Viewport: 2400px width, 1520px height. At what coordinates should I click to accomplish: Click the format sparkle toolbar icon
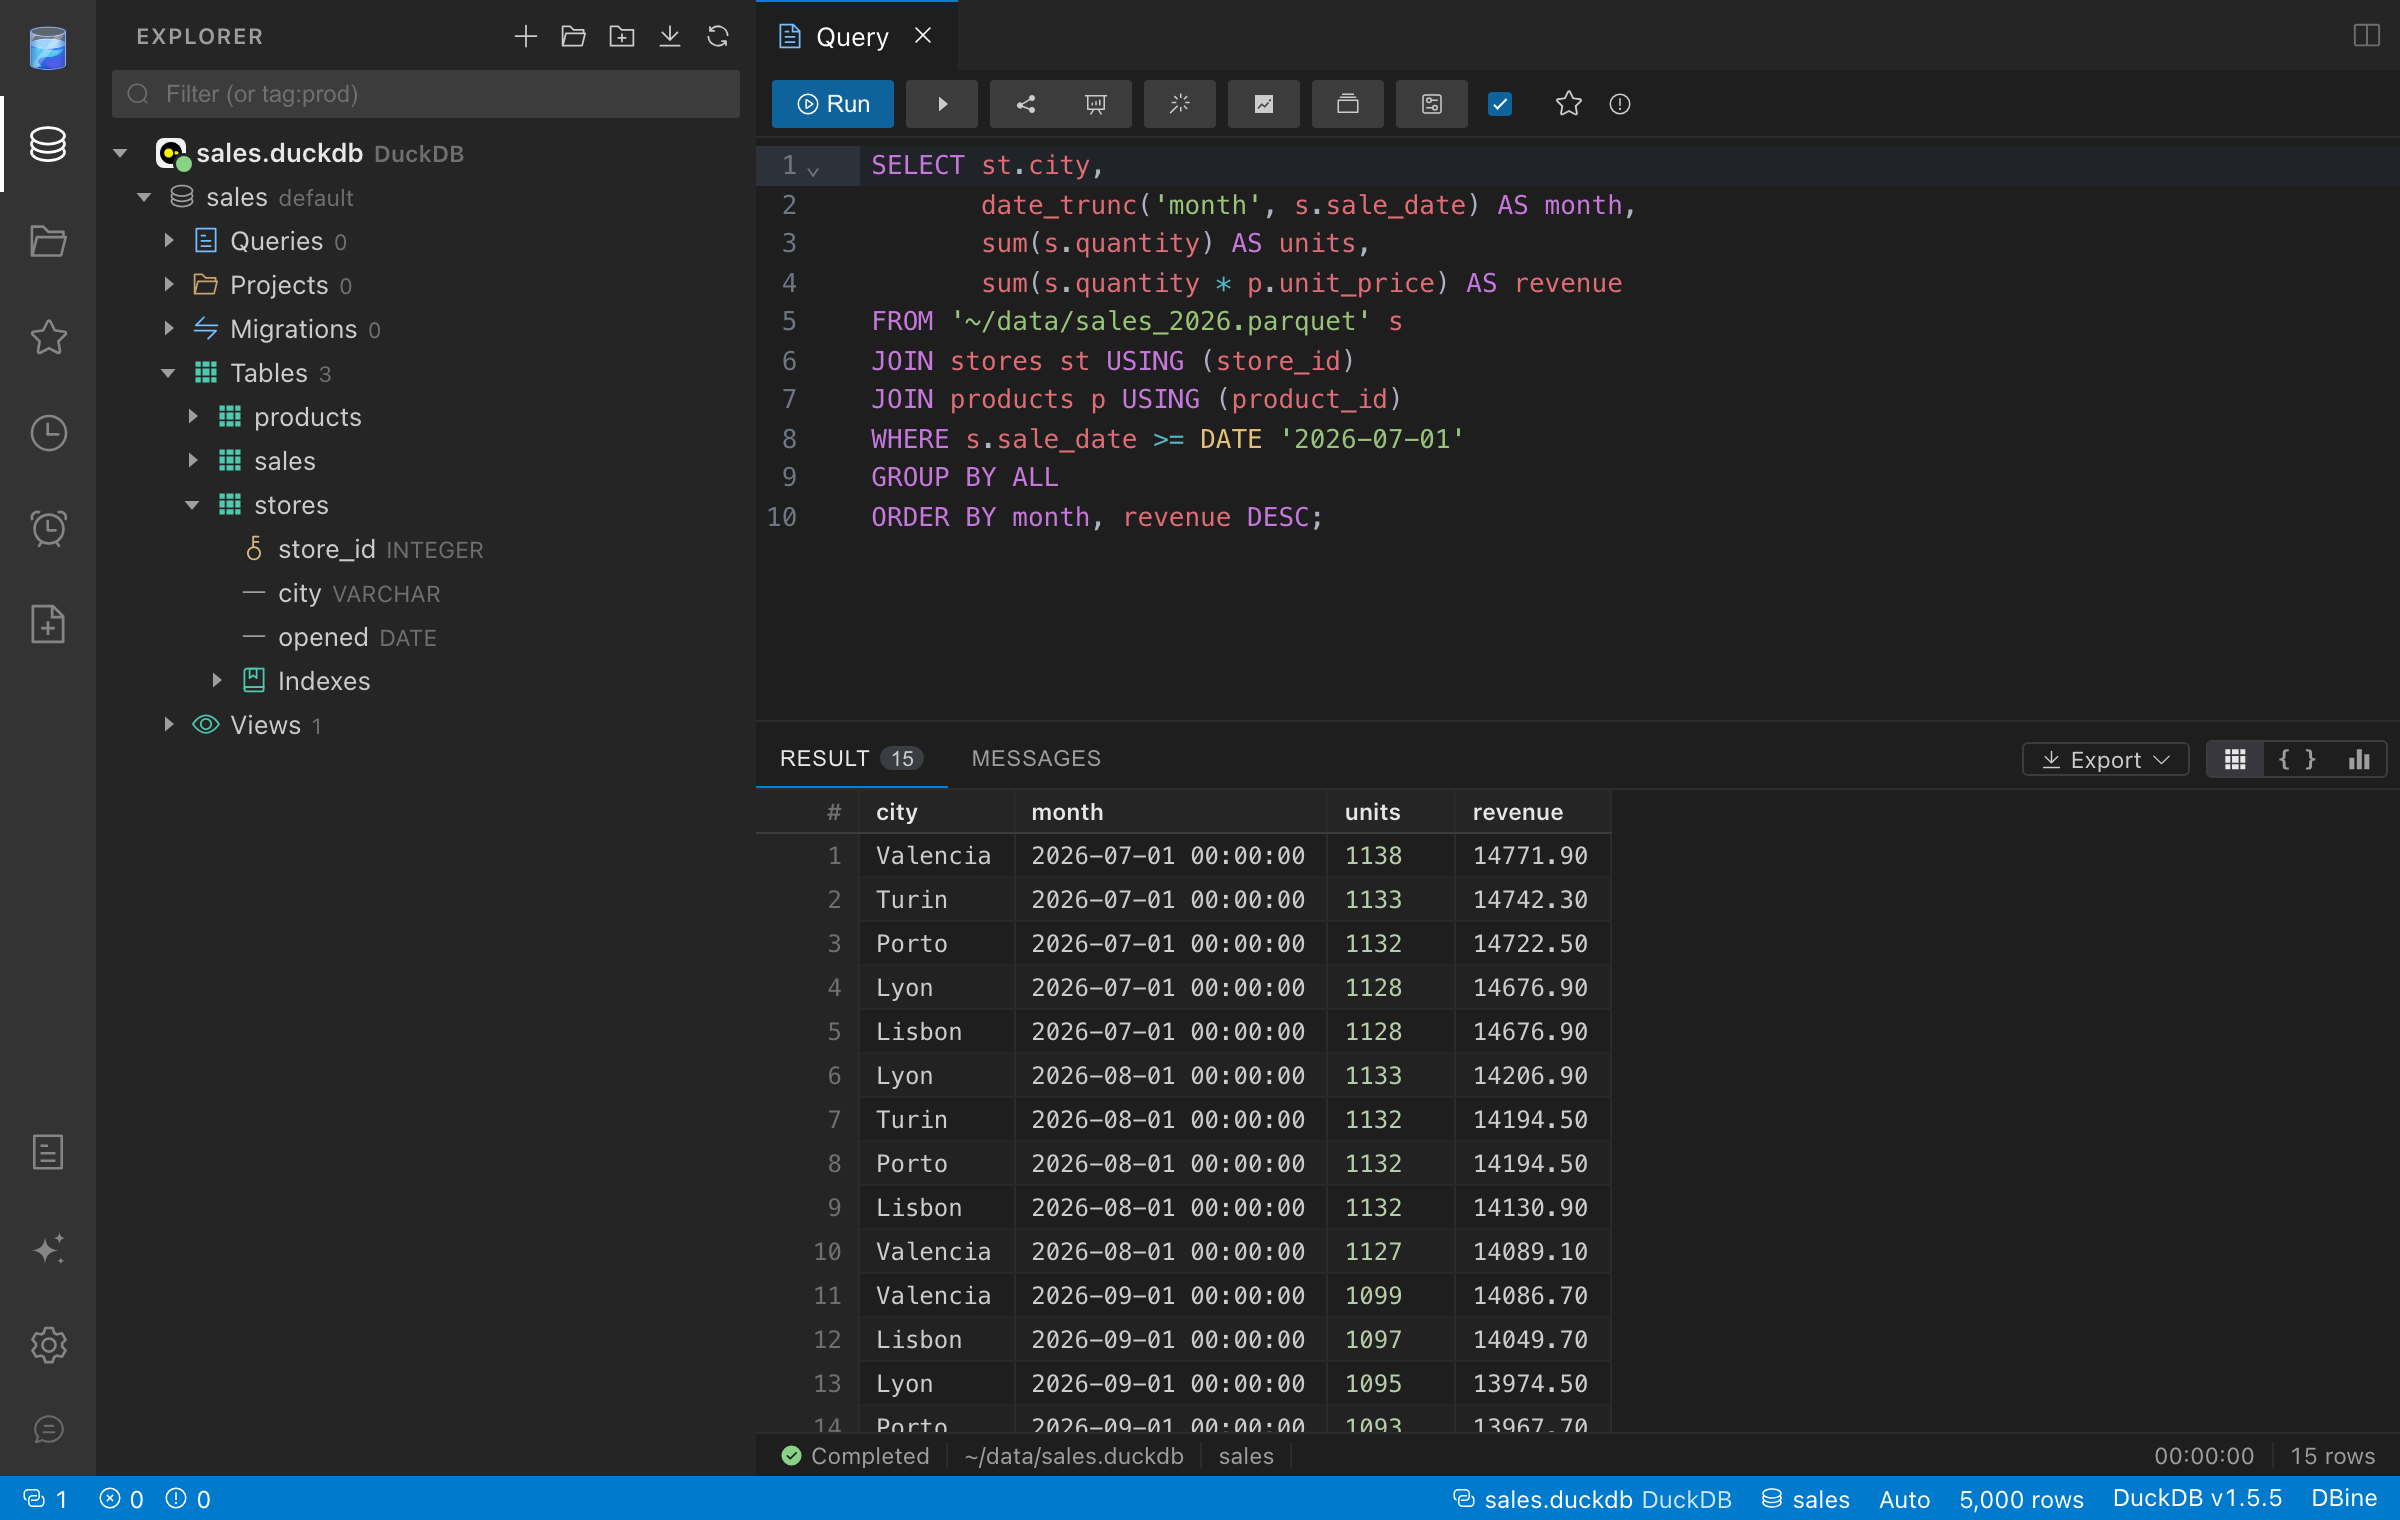pyautogui.click(x=1180, y=104)
